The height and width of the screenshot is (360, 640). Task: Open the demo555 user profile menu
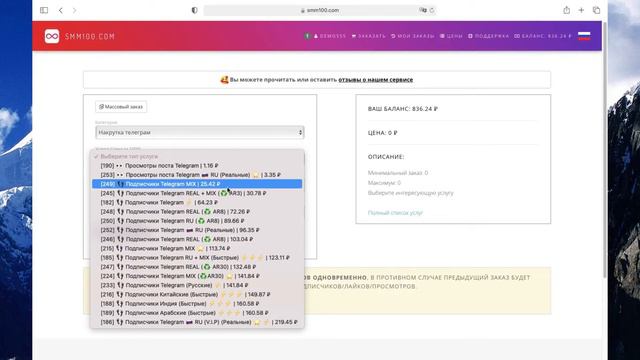point(330,36)
